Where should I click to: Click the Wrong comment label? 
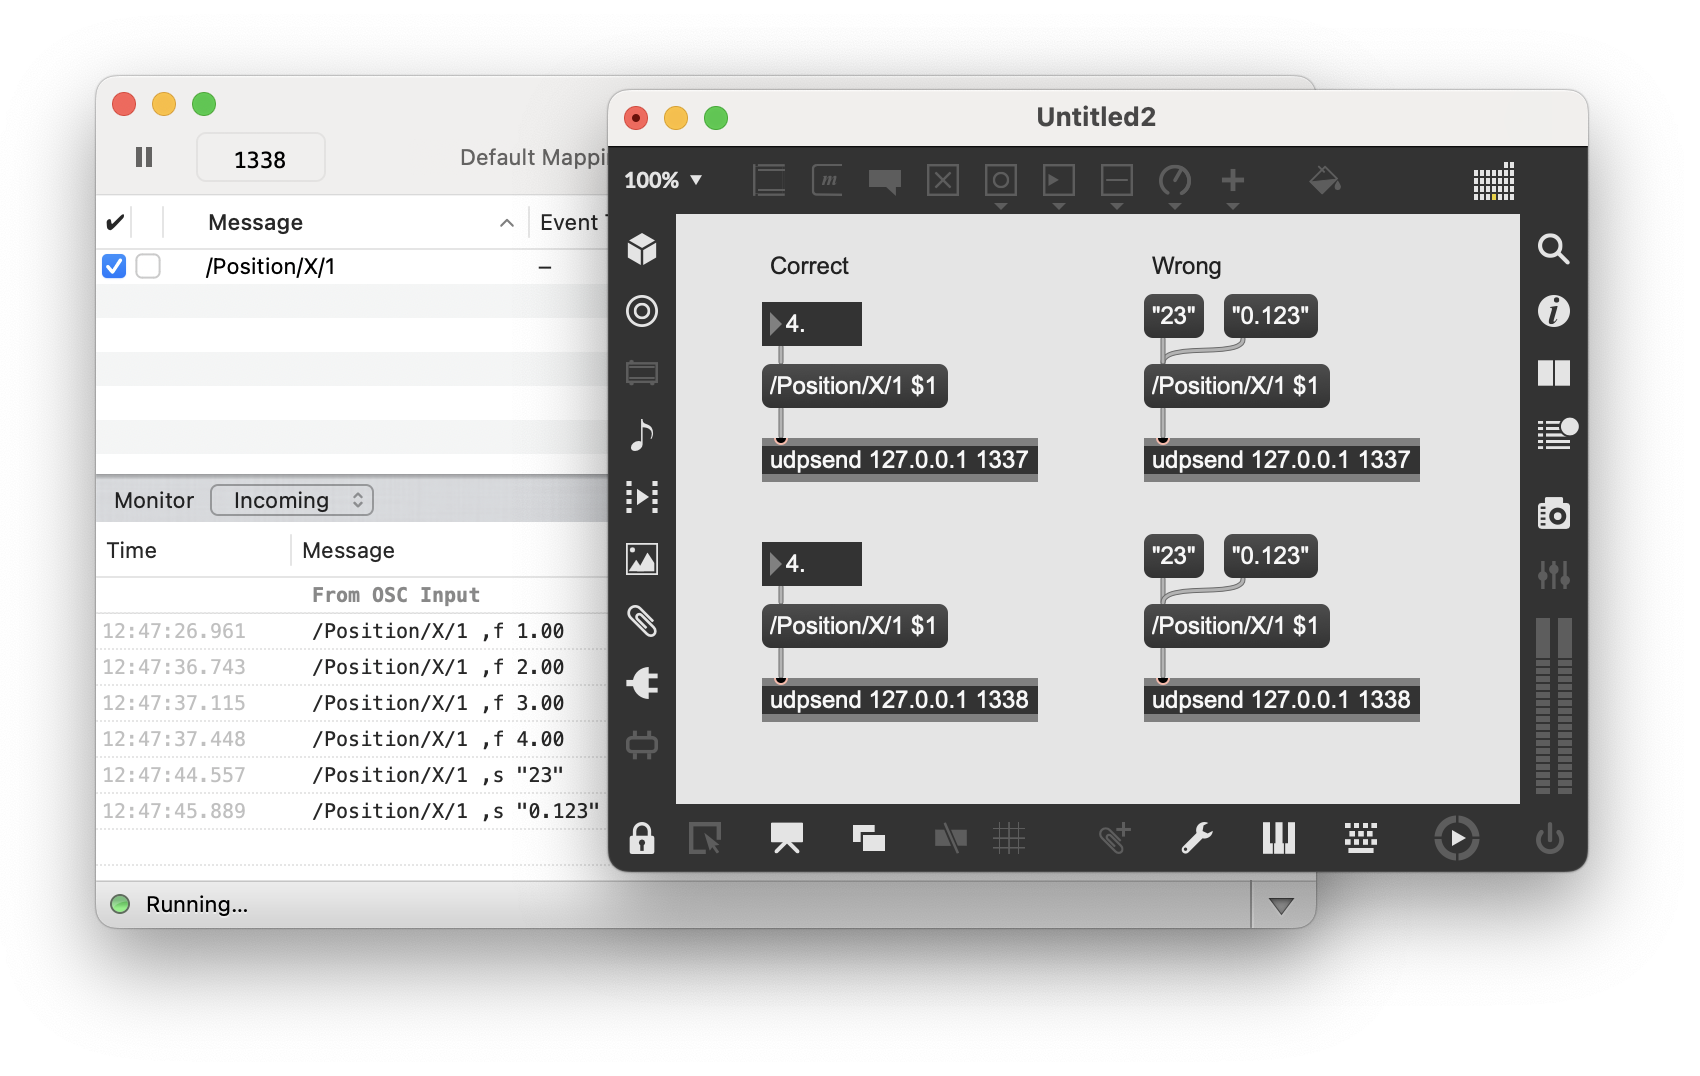click(1186, 266)
